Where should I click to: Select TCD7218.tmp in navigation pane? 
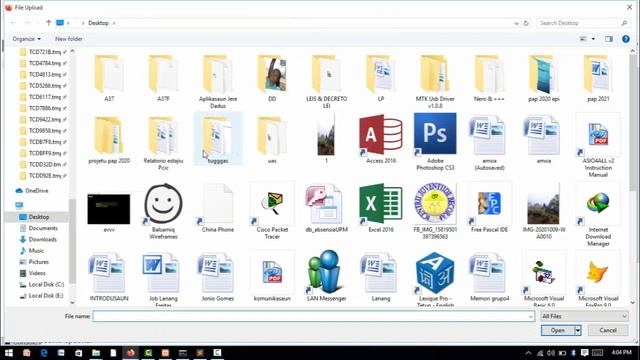tap(43, 52)
